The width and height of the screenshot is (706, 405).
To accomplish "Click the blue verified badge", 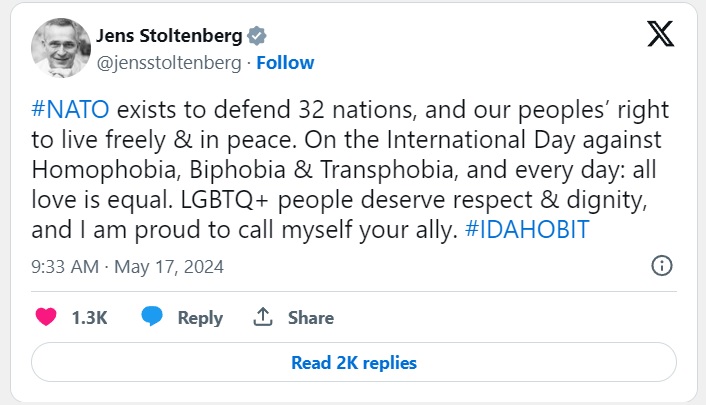I will click(x=258, y=37).
